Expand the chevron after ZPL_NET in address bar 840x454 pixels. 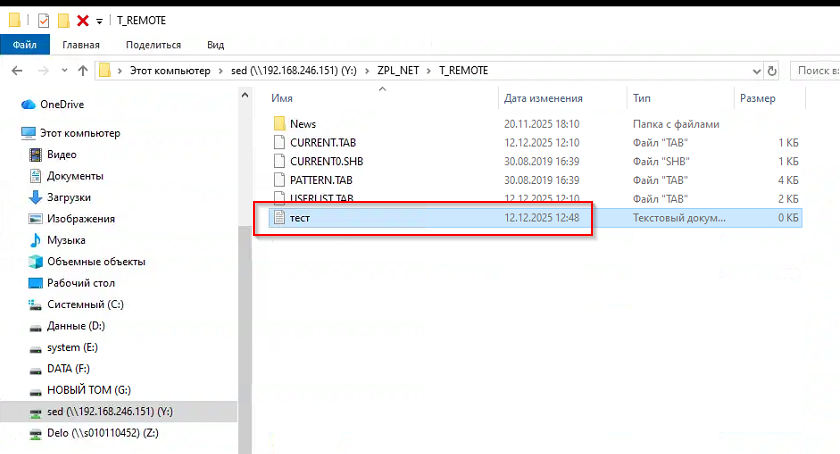[x=430, y=71]
